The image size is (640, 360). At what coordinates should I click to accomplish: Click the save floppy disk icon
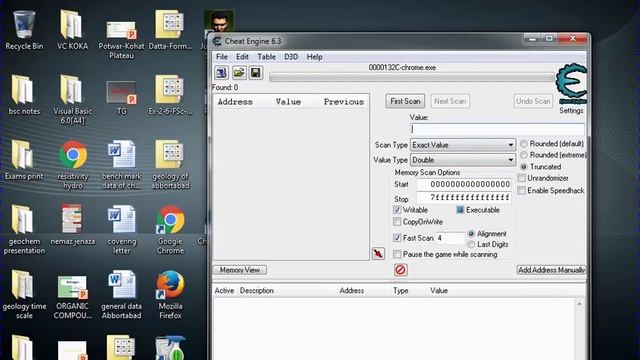(256, 73)
